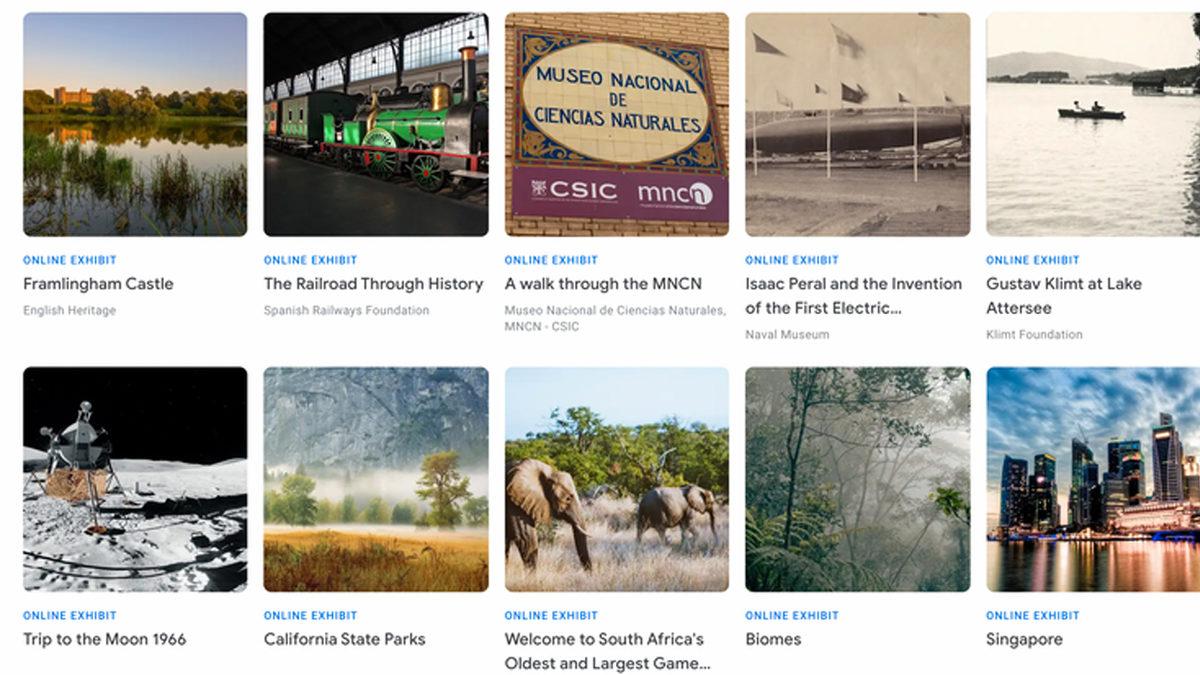Open Gustav Klimt at Lake Attersee title
Viewport: 1200px width, 675px height.
[1064, 296]
